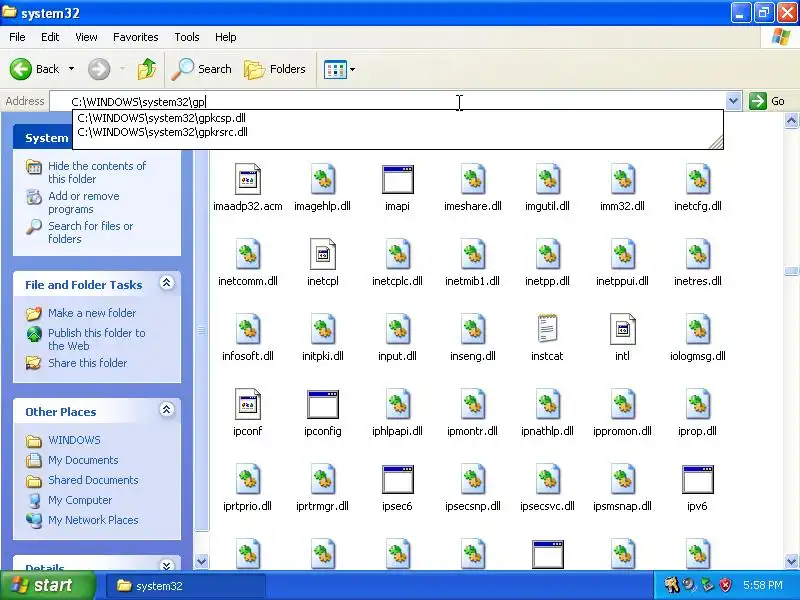Open the Tools menu
Image resolution: width=800 pixels, height=600 pixels.
(x=187, y=37)
